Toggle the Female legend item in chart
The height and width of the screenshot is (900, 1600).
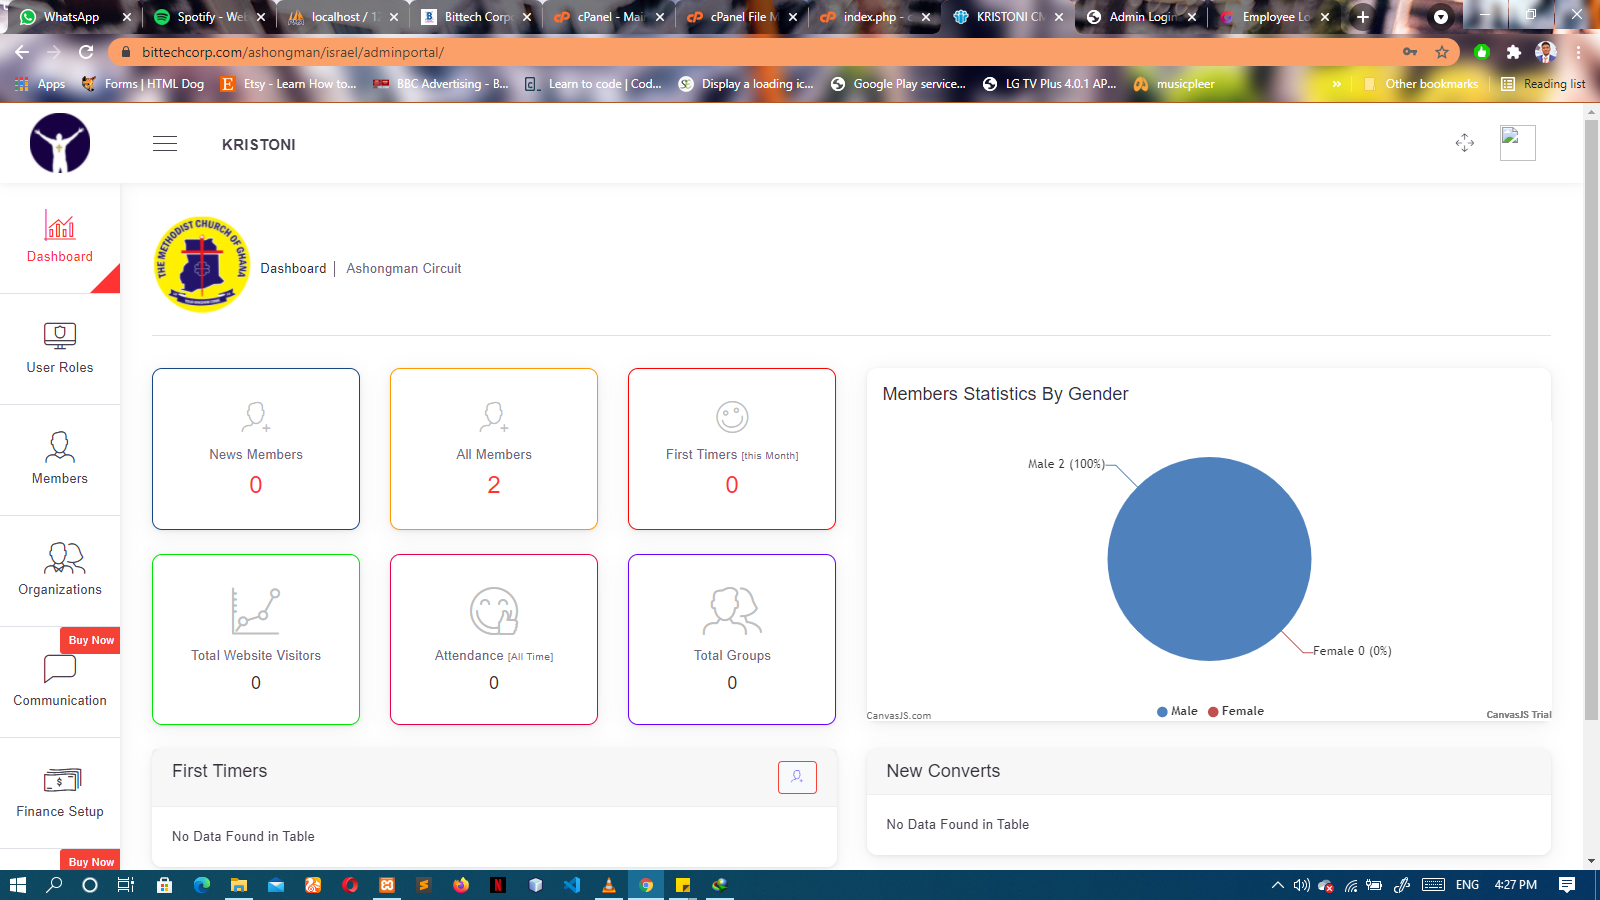pos(1236,711)
